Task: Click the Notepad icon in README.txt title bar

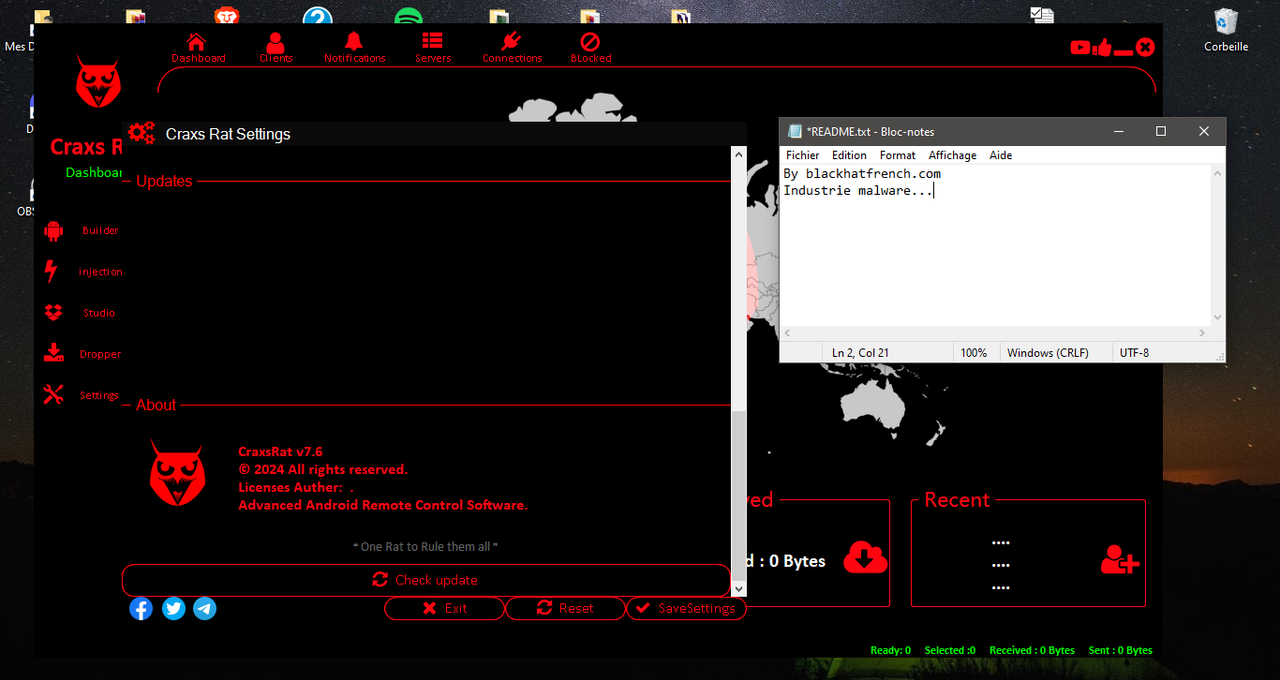Action: coord(794,131)
